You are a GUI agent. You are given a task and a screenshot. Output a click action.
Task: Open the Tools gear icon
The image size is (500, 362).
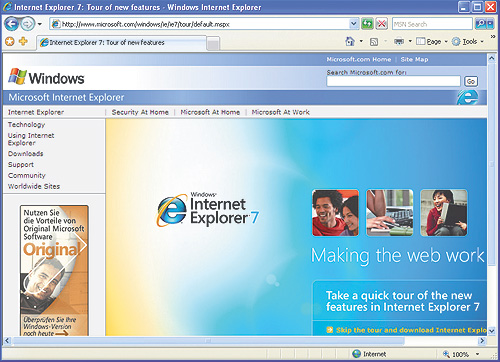[x=456, y=41]
